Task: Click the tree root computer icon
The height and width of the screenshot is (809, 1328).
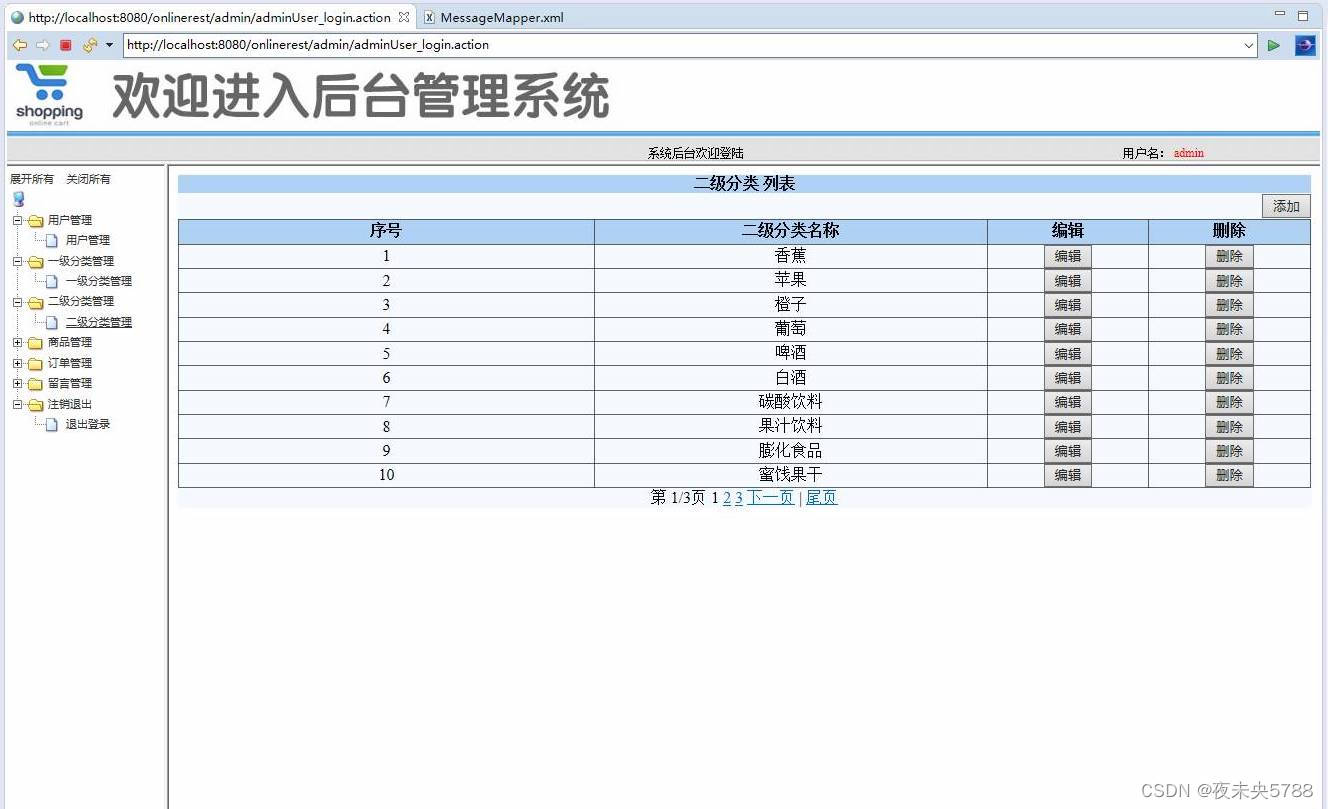Action: 18,199
